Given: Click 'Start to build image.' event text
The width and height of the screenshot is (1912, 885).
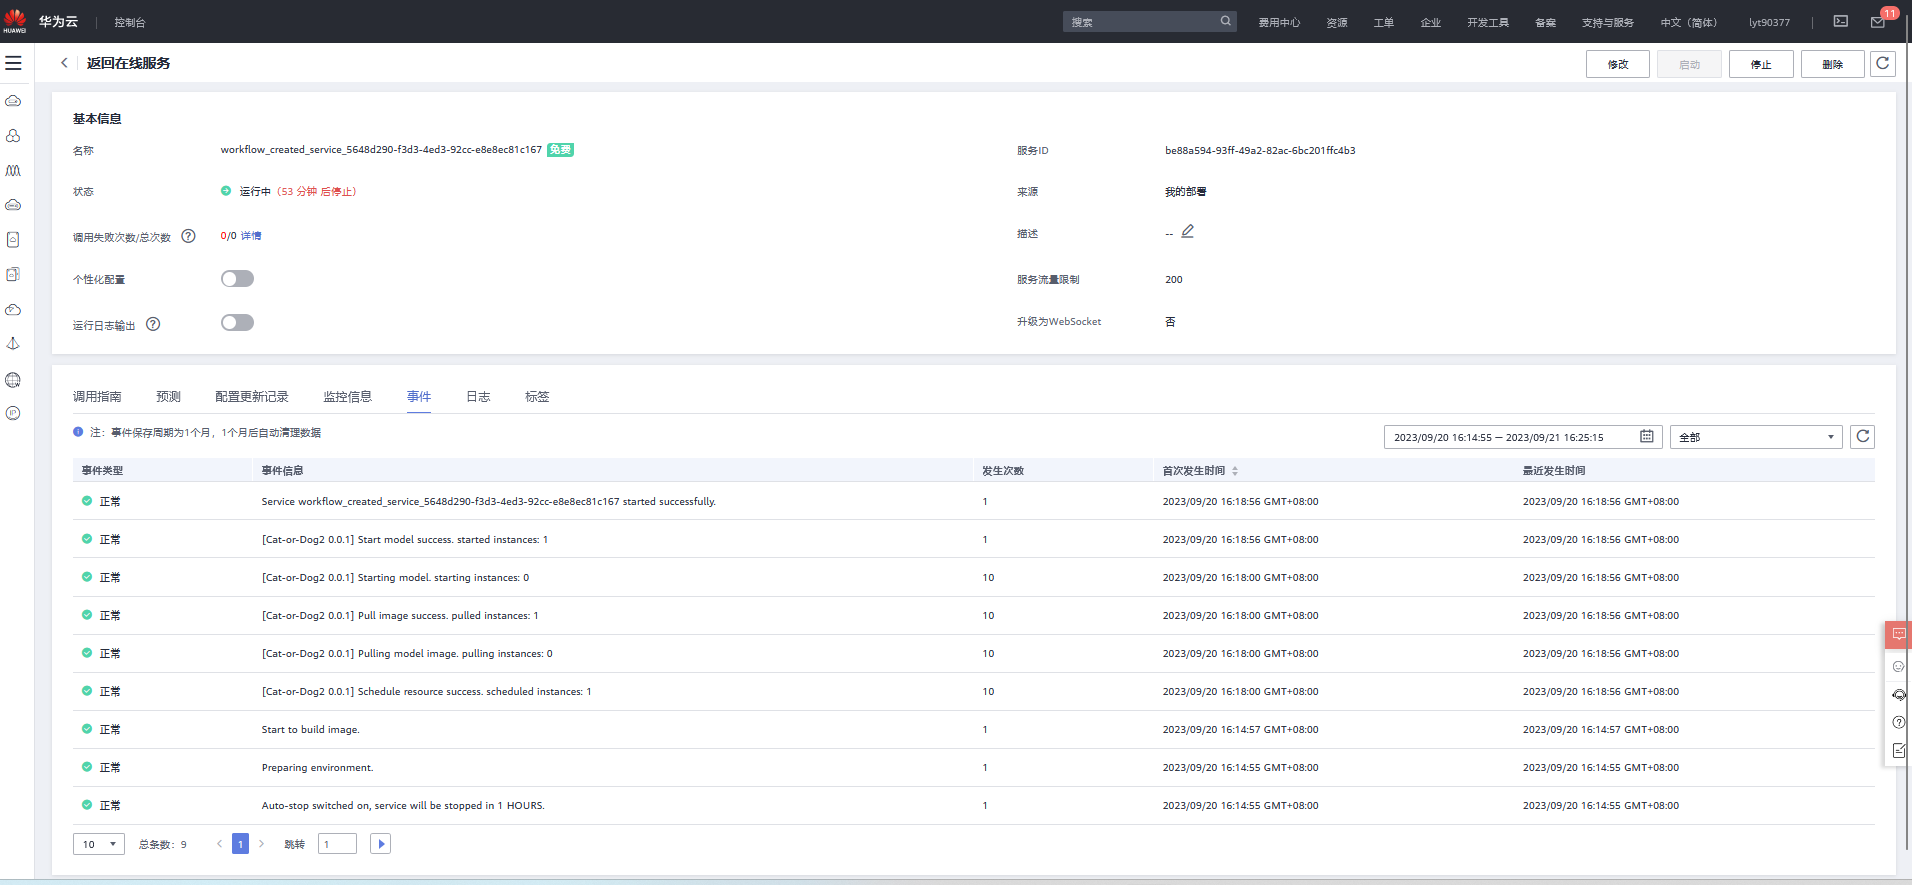Looking at the screenshot, I should [310, 730].
